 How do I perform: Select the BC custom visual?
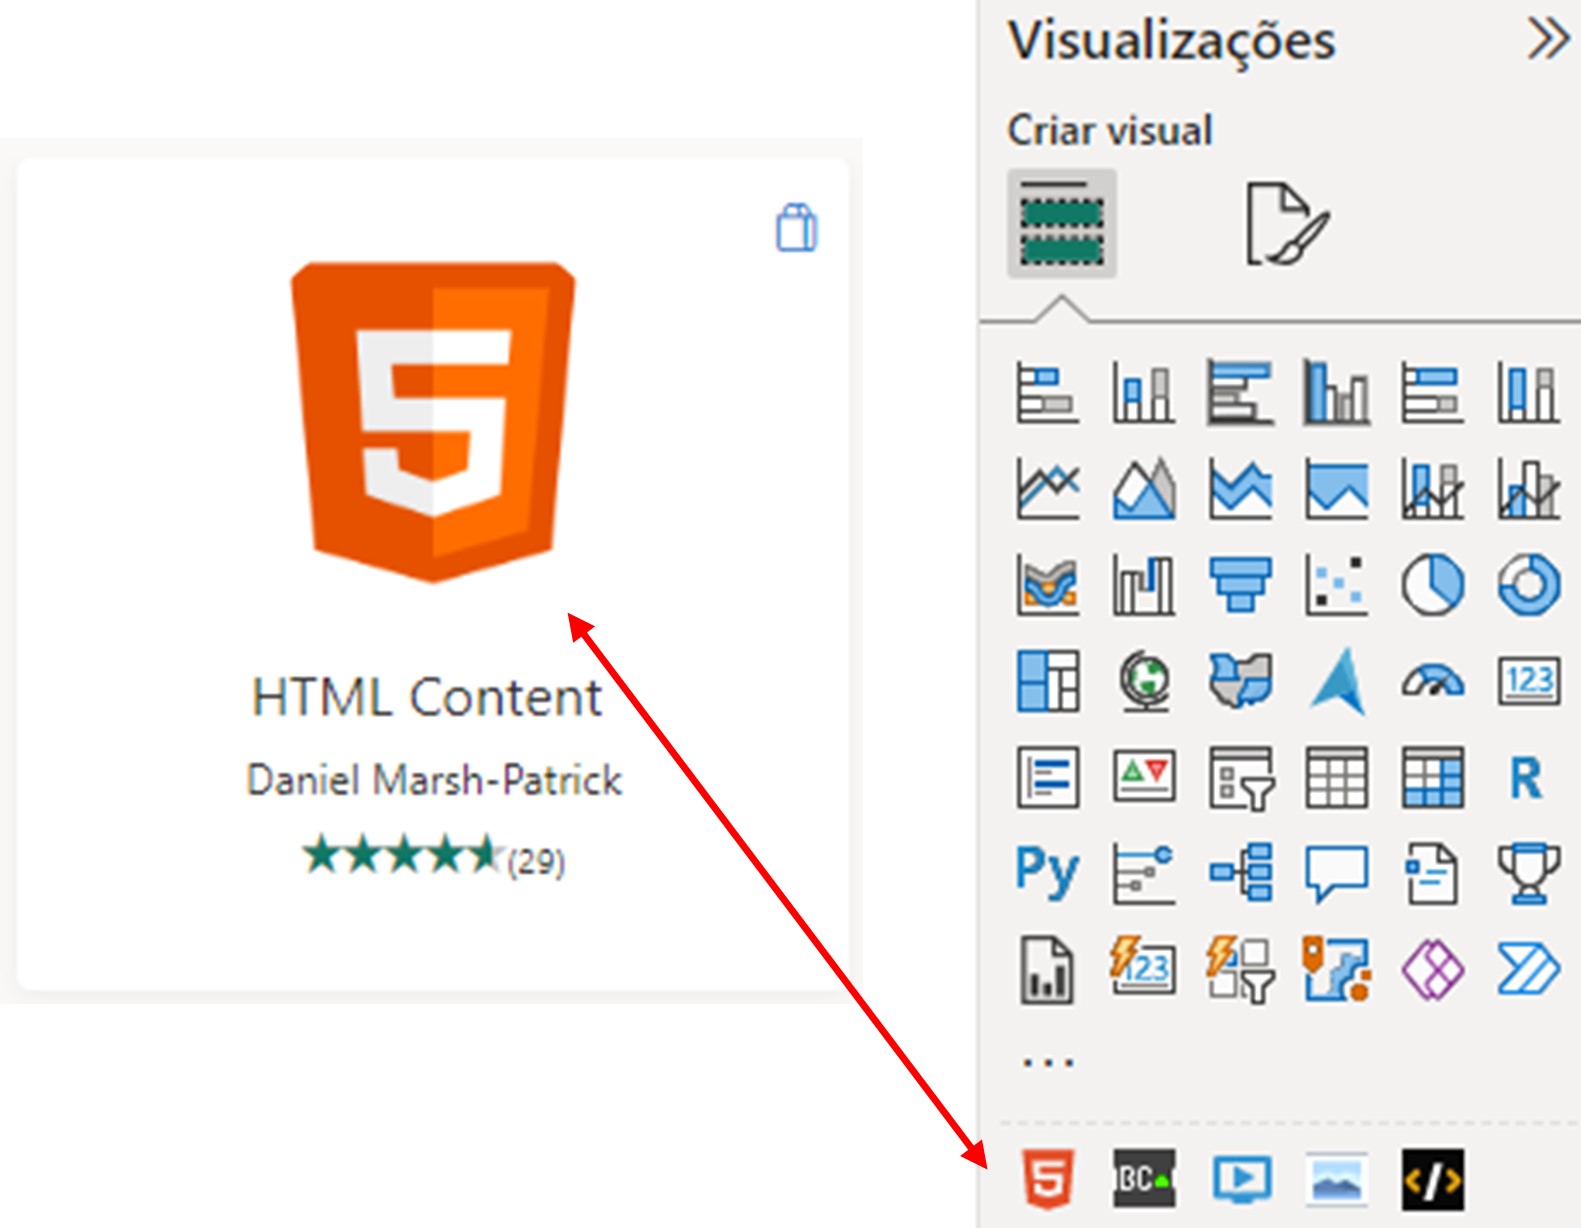click(1143, 1178)
